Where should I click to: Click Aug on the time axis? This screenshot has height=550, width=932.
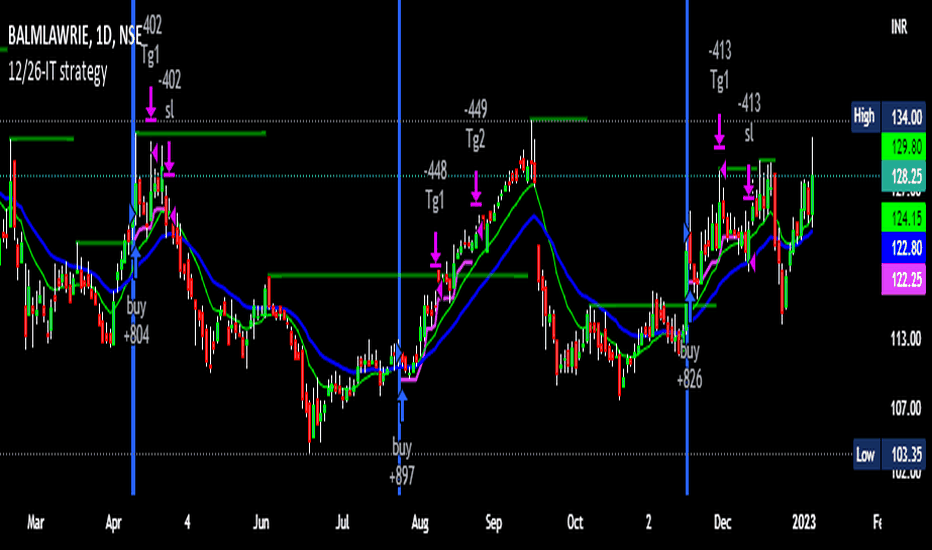(420, 523)
